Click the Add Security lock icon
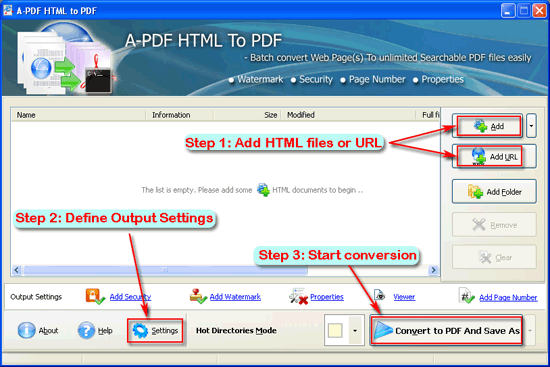The width and height of the screenshot is (550, 367). [x=95, y=296]
